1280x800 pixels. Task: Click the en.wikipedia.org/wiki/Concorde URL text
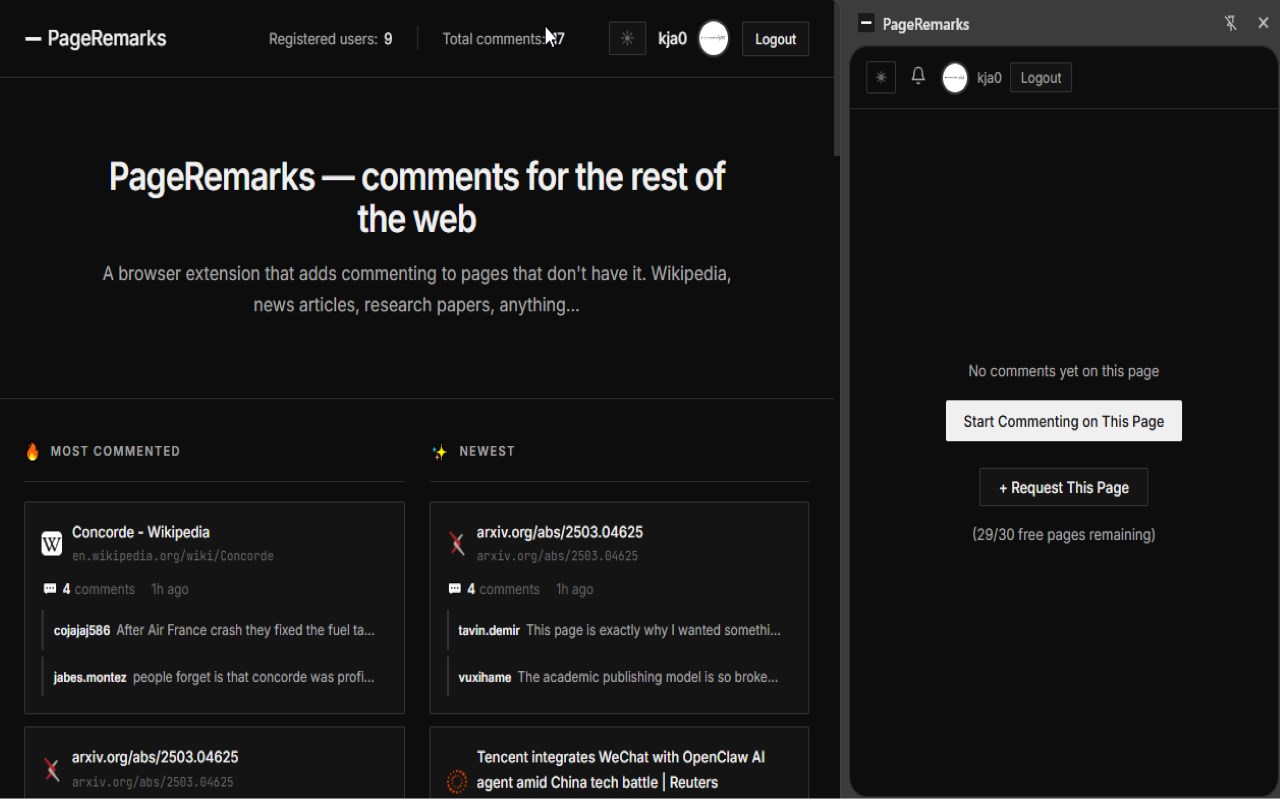coord(173,556)
